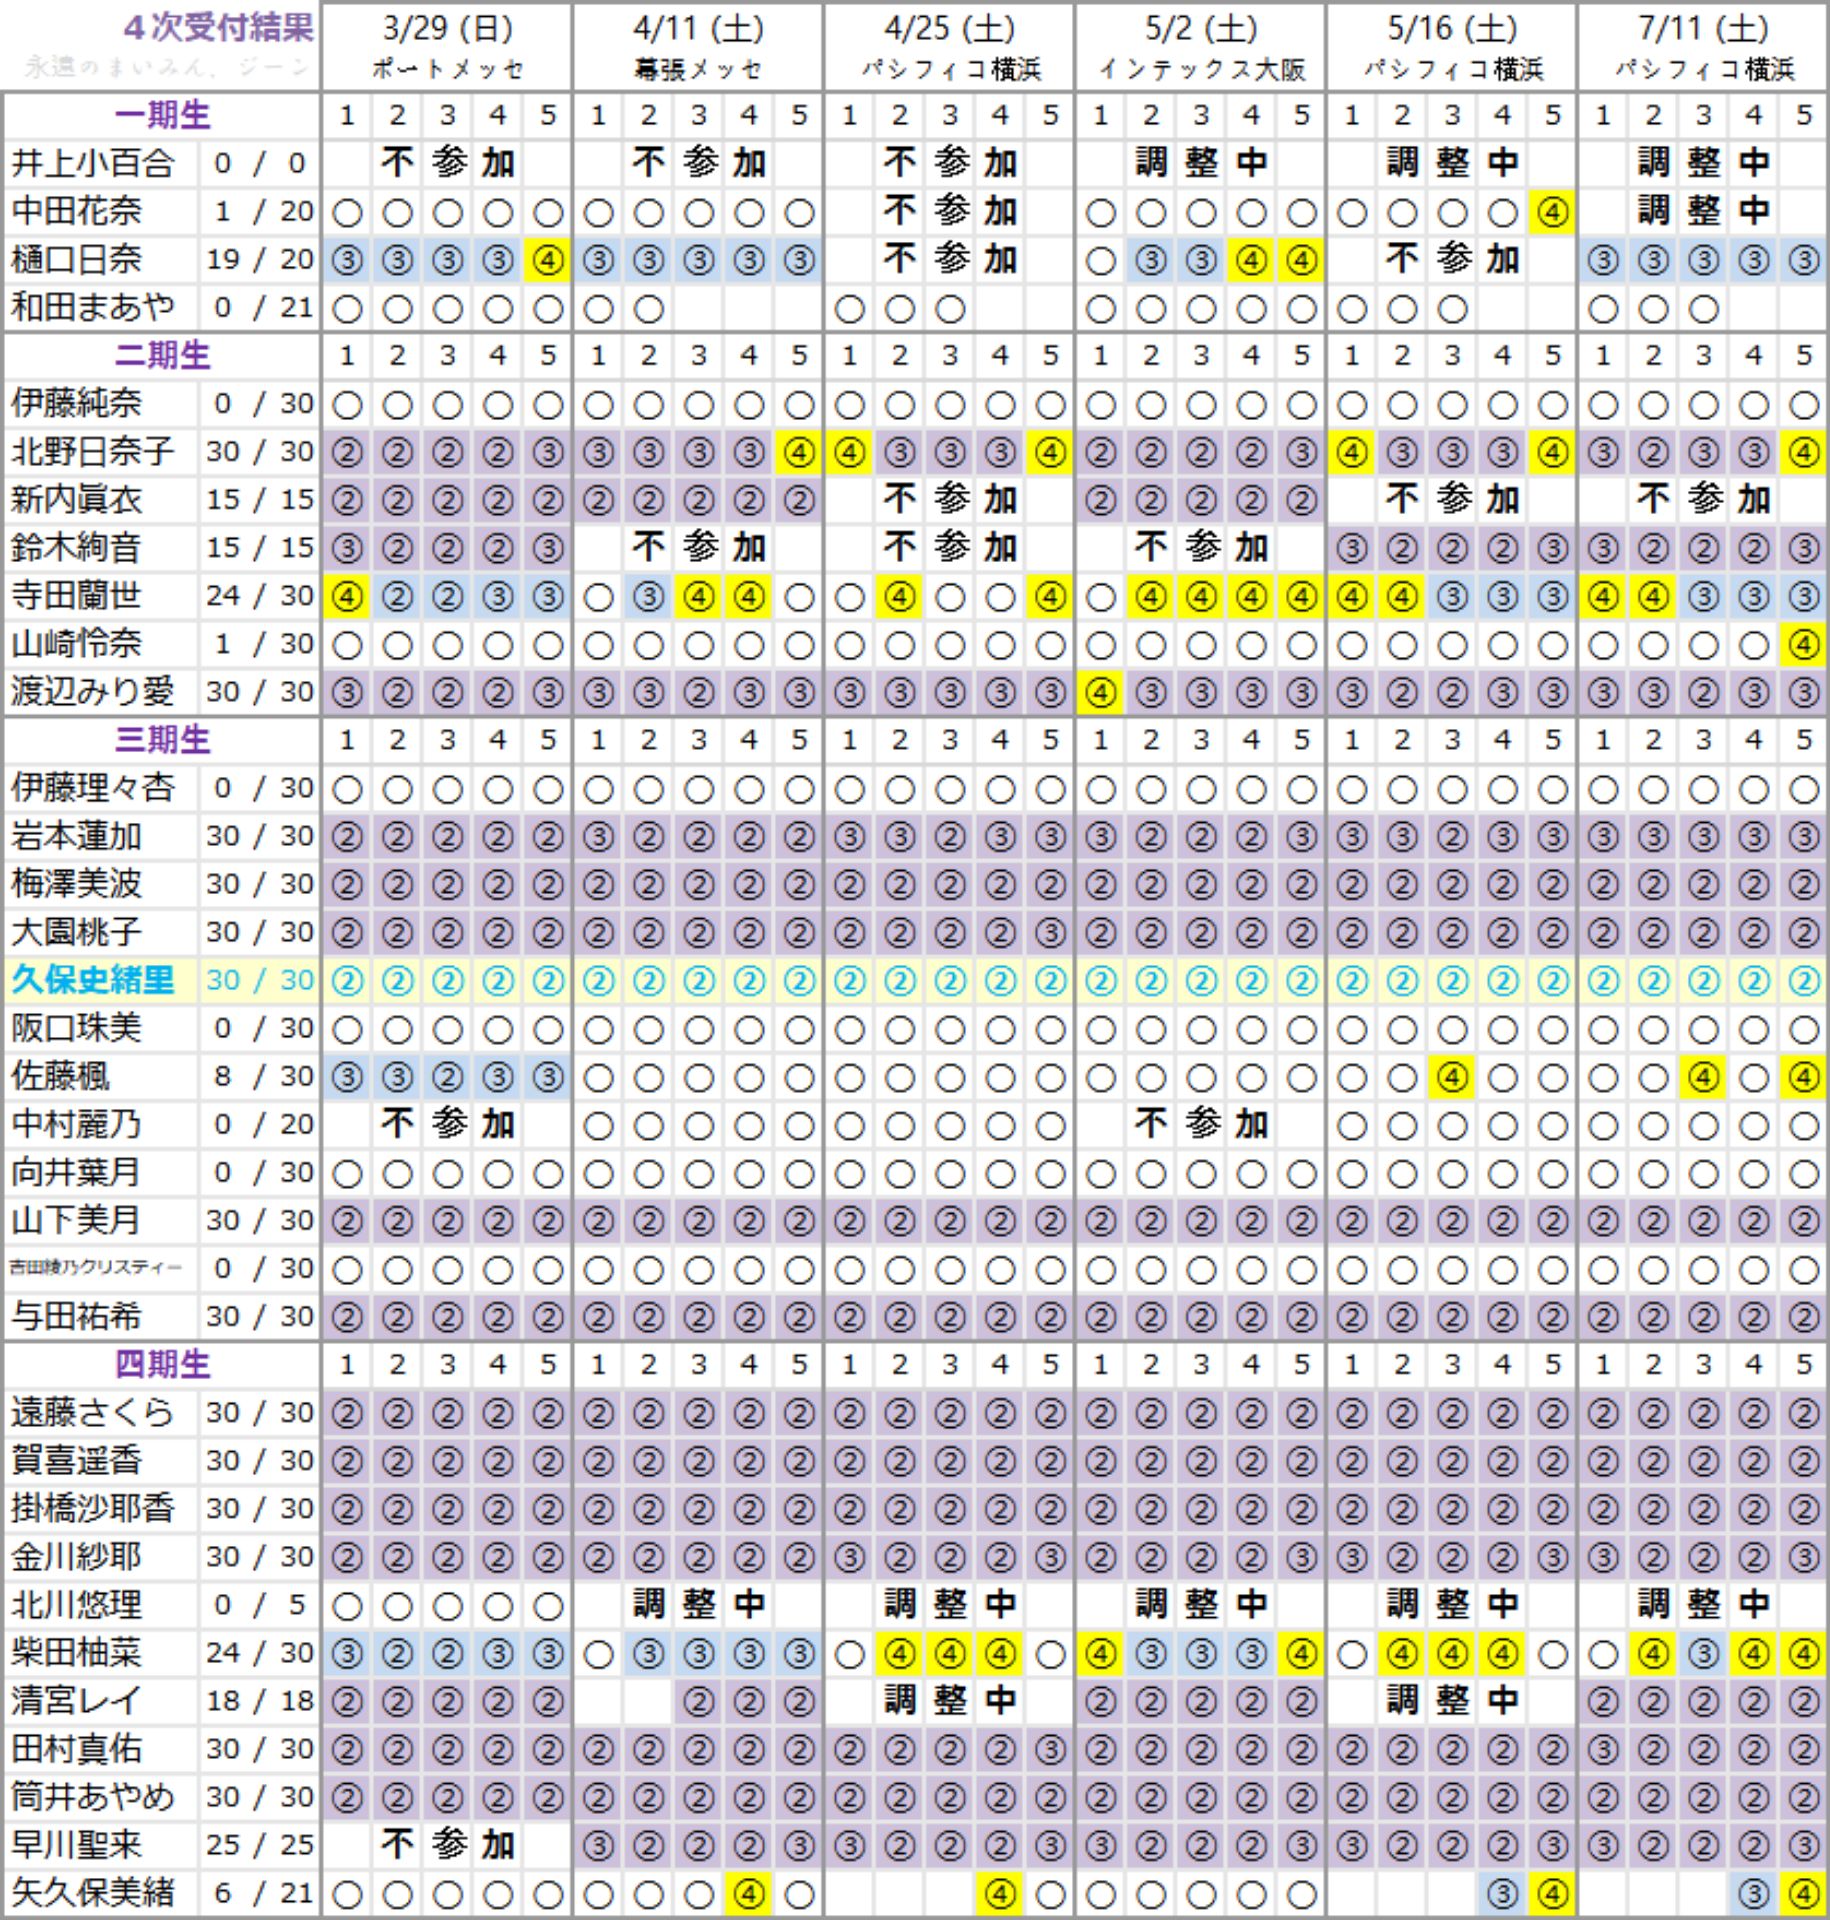
Task: Click 清宮レイ's 調整中 cell under 4/25
Action: 950,1701
